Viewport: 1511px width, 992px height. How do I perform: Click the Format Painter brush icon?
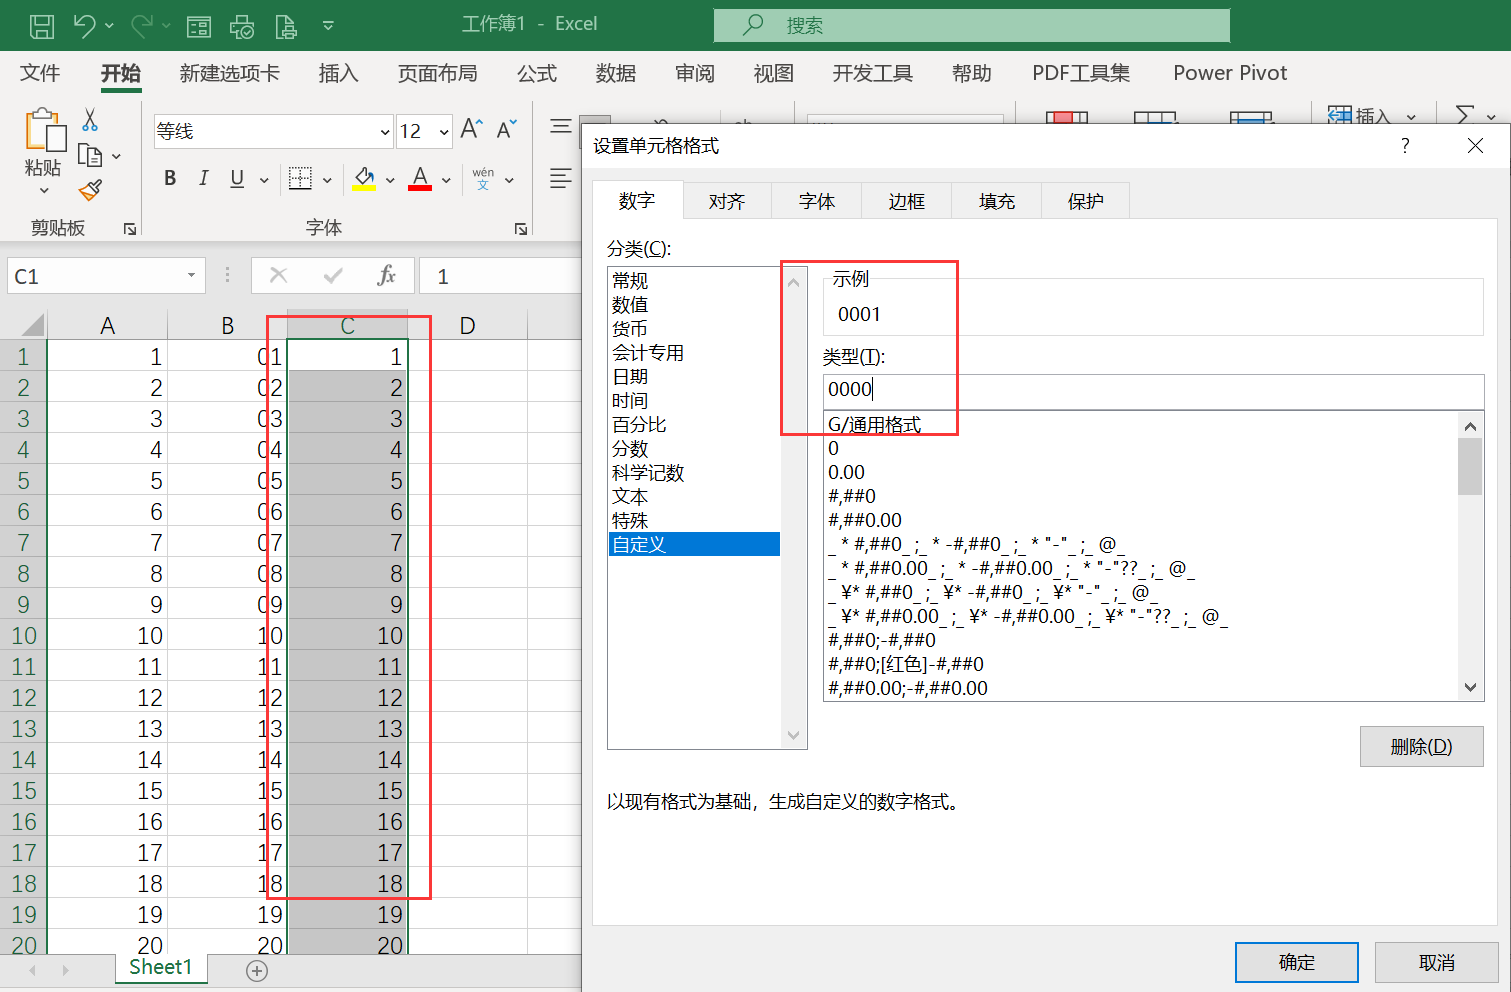(90, 190)
